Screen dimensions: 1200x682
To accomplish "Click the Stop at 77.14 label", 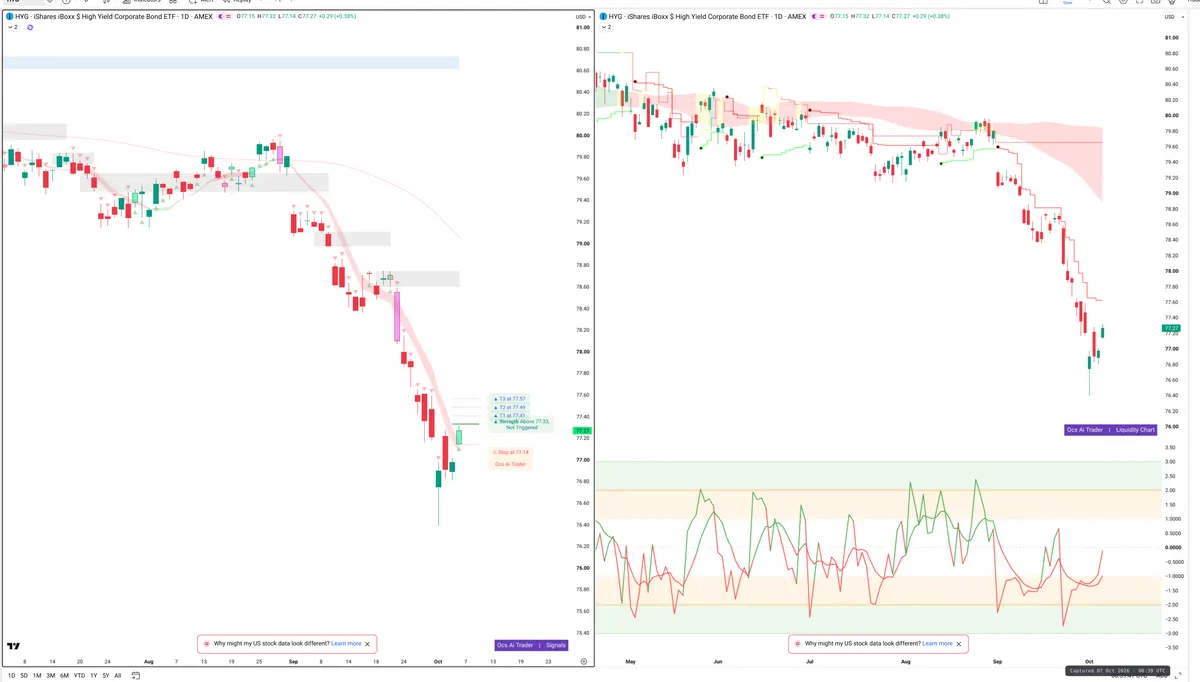I will pos(510,452).
